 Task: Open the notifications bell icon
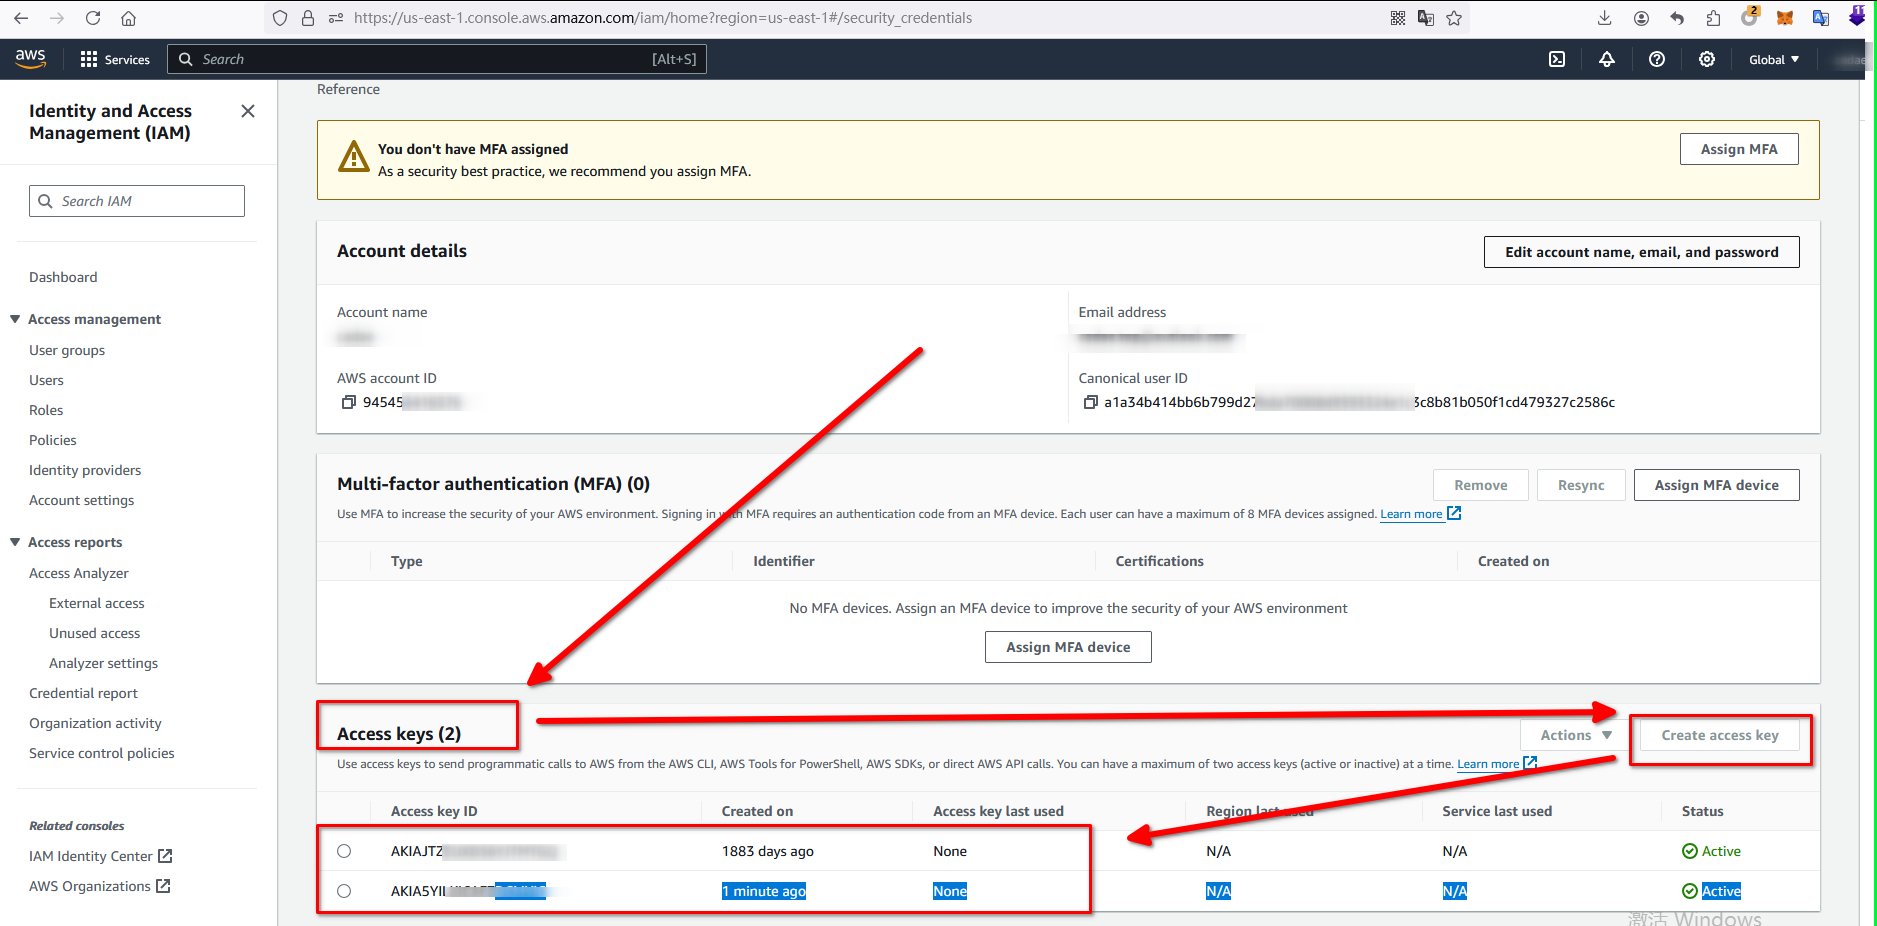pyautogui.click(x=1607, y=59)
